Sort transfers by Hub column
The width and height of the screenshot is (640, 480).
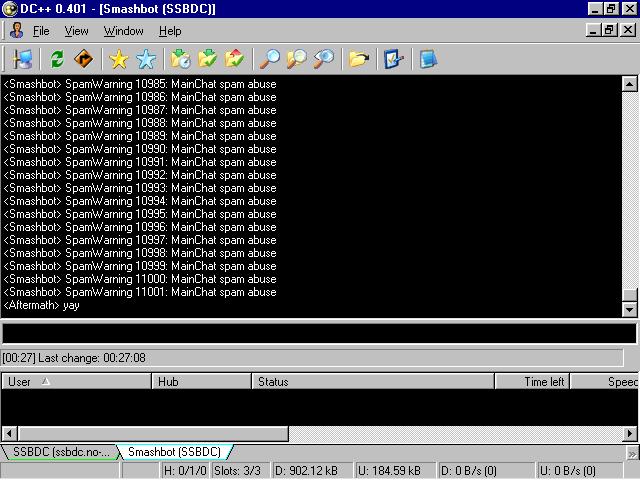(x=202, y=382)
